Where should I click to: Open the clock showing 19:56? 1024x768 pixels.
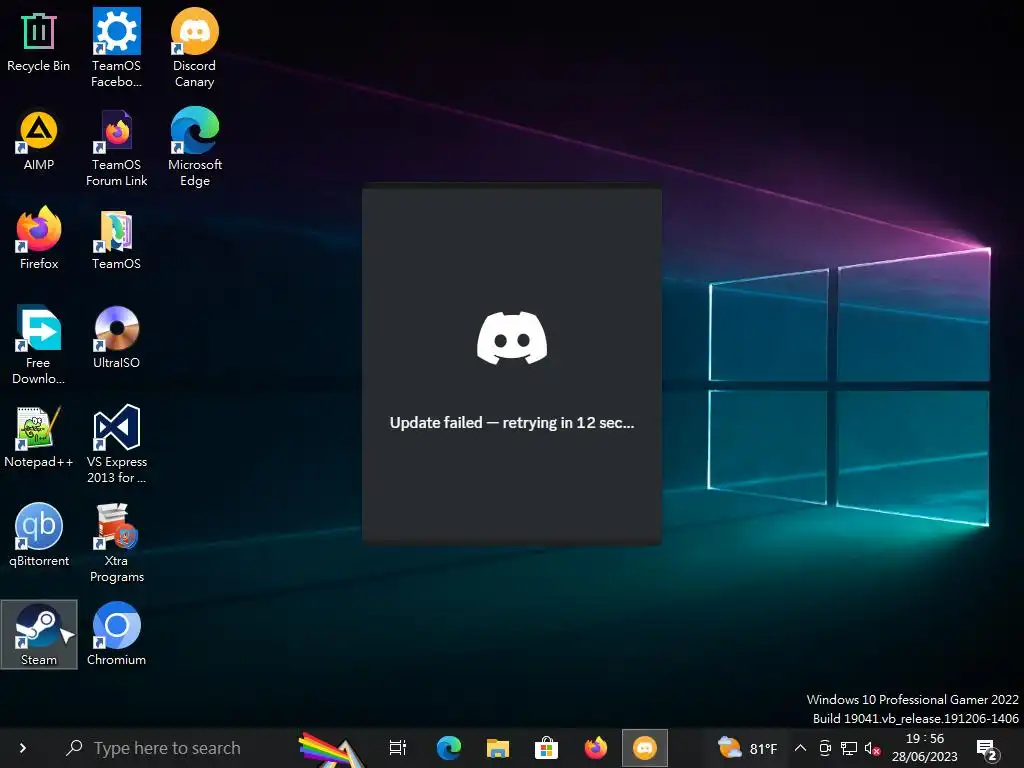(925, 748)
